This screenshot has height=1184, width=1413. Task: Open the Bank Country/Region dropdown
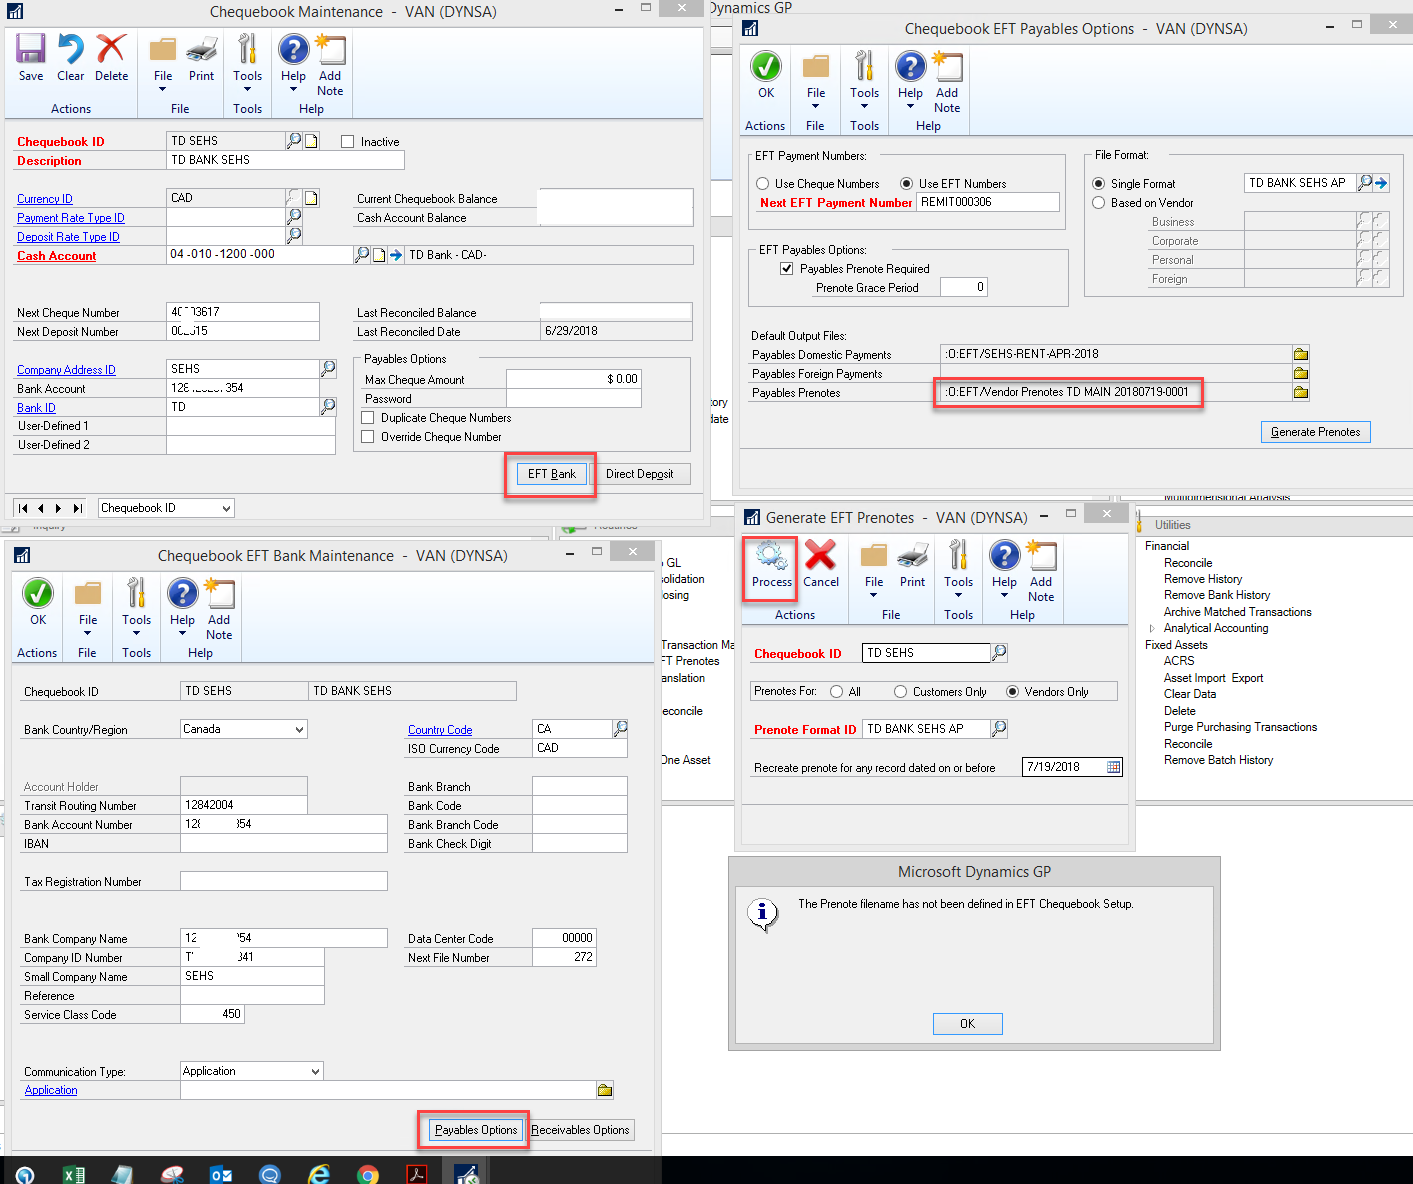300,729
